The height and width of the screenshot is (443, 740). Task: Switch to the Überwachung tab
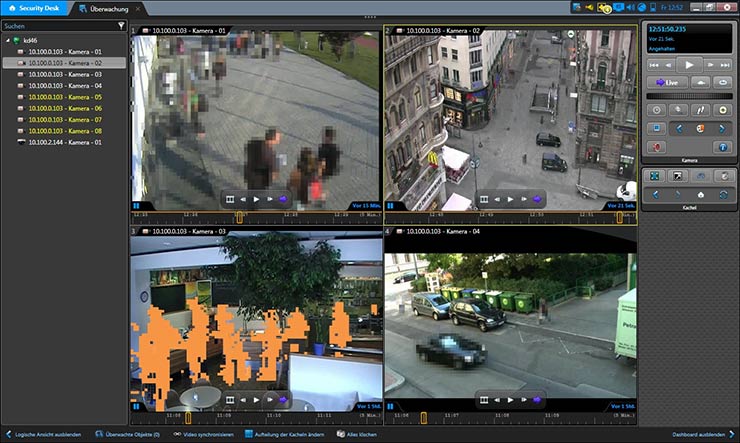point(107,8)
